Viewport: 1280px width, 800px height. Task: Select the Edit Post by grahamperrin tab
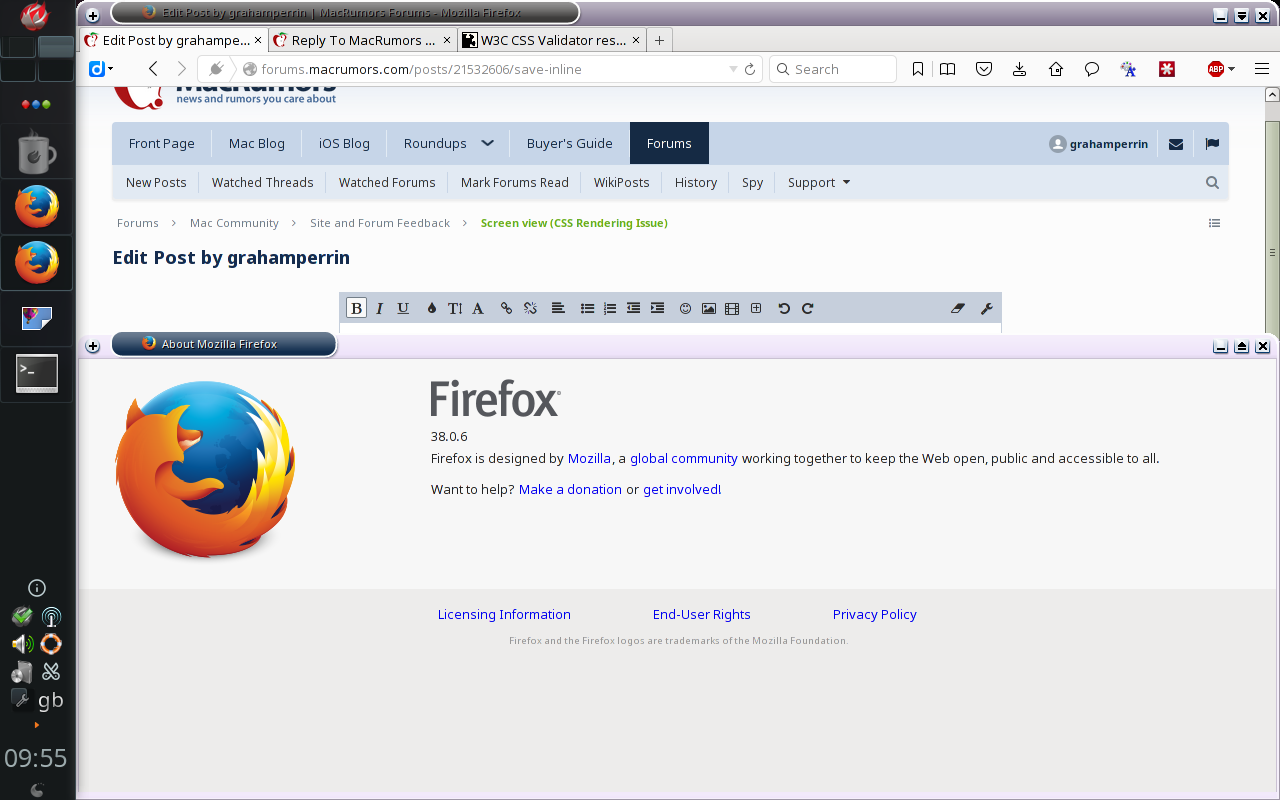coord(176,40)
